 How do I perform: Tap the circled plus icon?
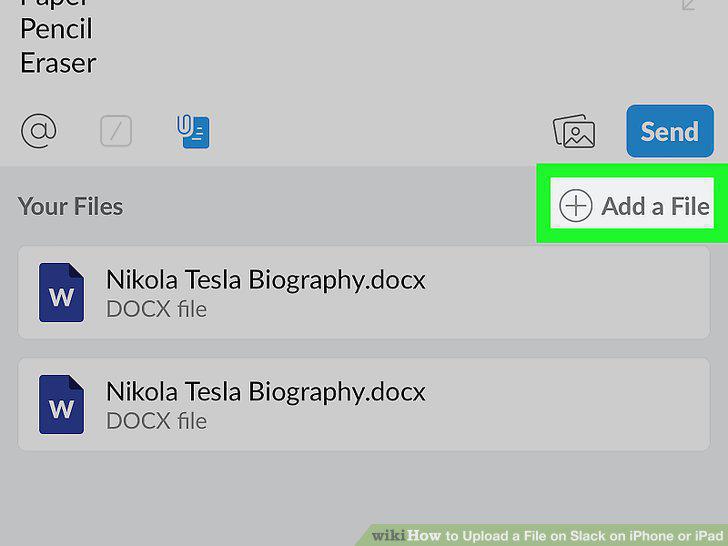point(576,205)
